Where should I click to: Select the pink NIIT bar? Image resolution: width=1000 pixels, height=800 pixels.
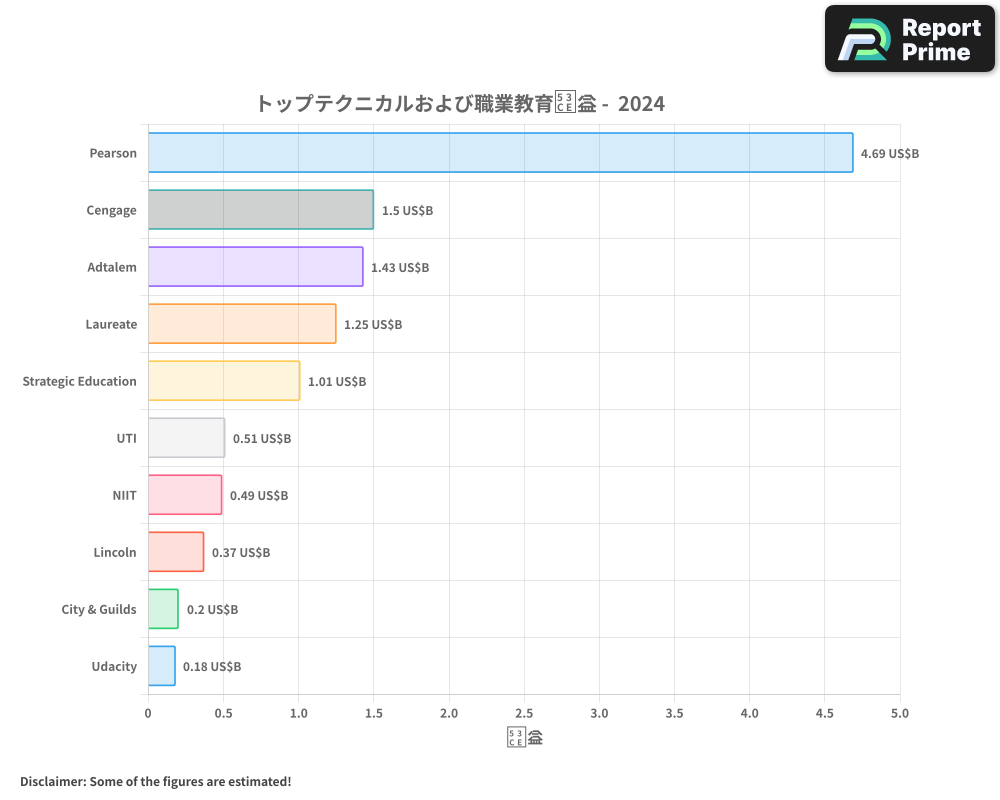pos(185,495)
